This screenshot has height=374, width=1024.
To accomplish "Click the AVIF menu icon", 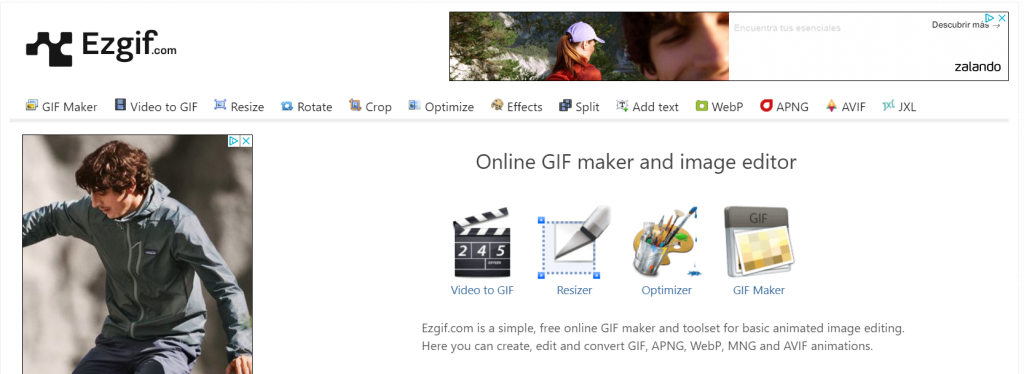I will click(x=831, y=106).
